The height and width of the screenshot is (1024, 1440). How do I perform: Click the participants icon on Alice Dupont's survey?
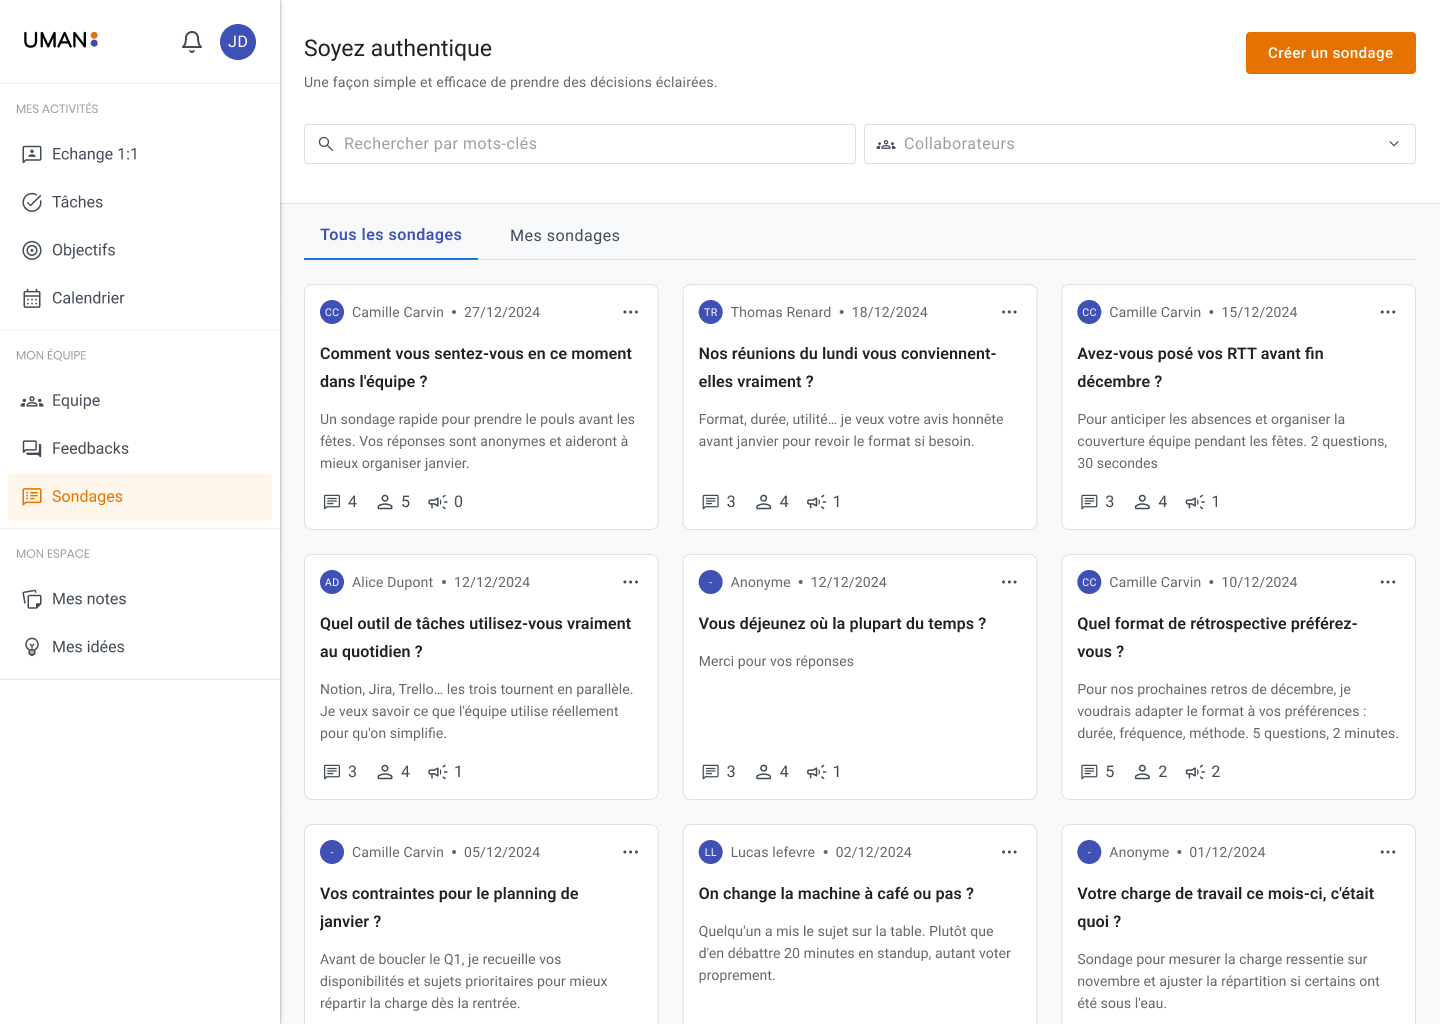(x=385, y=771)
